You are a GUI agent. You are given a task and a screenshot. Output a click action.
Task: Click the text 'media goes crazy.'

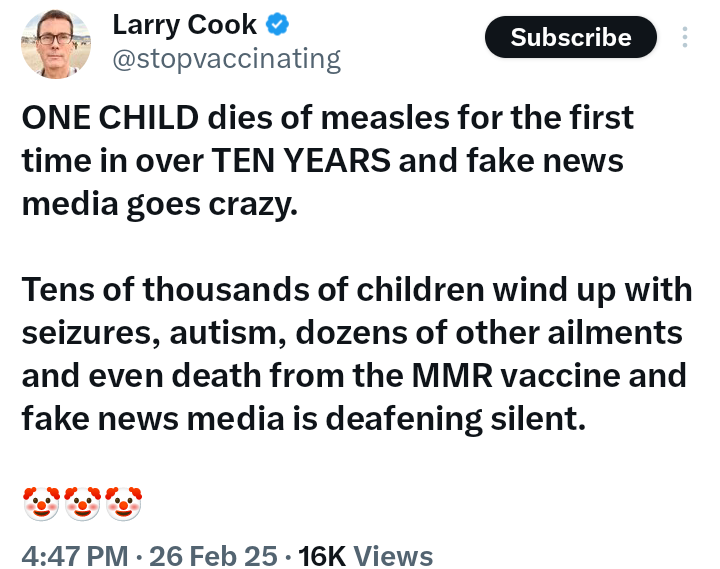pyautogui.click(x=160, y=203)
